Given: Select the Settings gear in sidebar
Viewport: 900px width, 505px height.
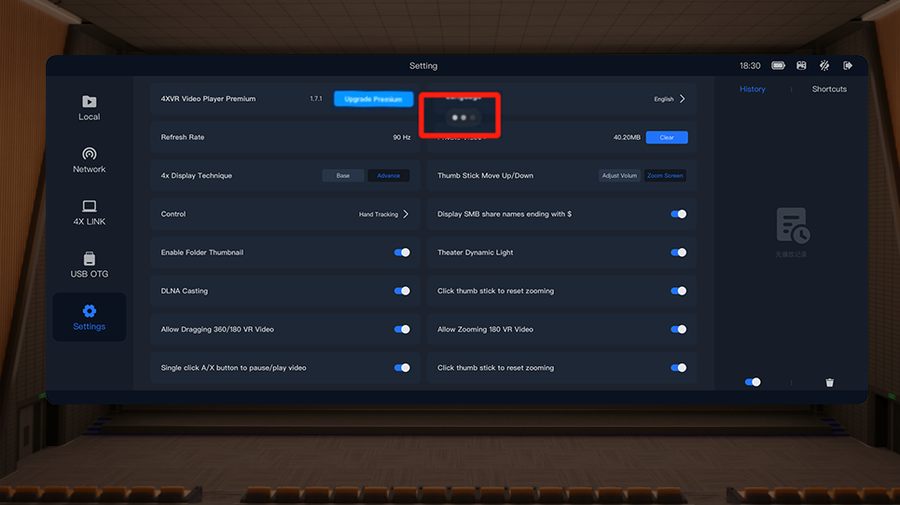Looking at the screenshot, I should [89, 317].
